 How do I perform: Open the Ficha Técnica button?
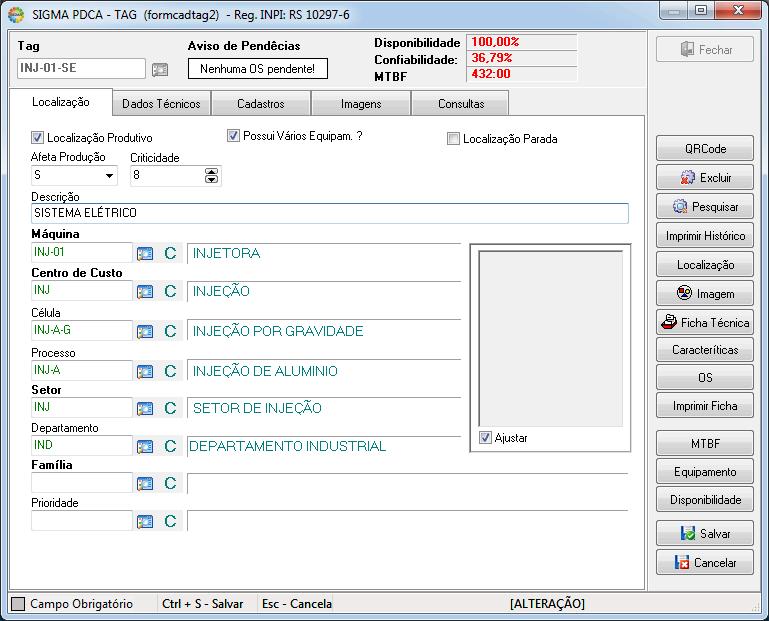point(705,322)
